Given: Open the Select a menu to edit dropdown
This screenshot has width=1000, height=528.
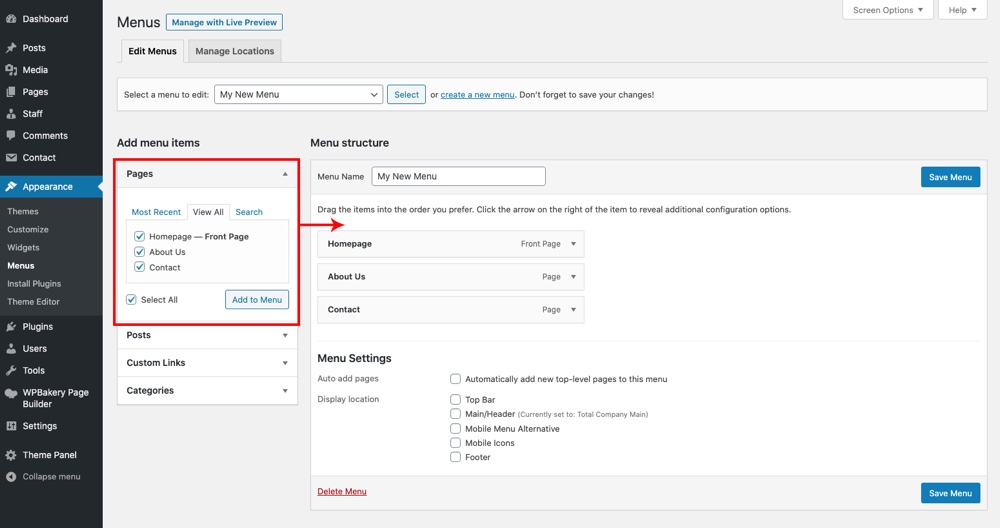Looking at the screenshot, I should [x=298, y=94].
